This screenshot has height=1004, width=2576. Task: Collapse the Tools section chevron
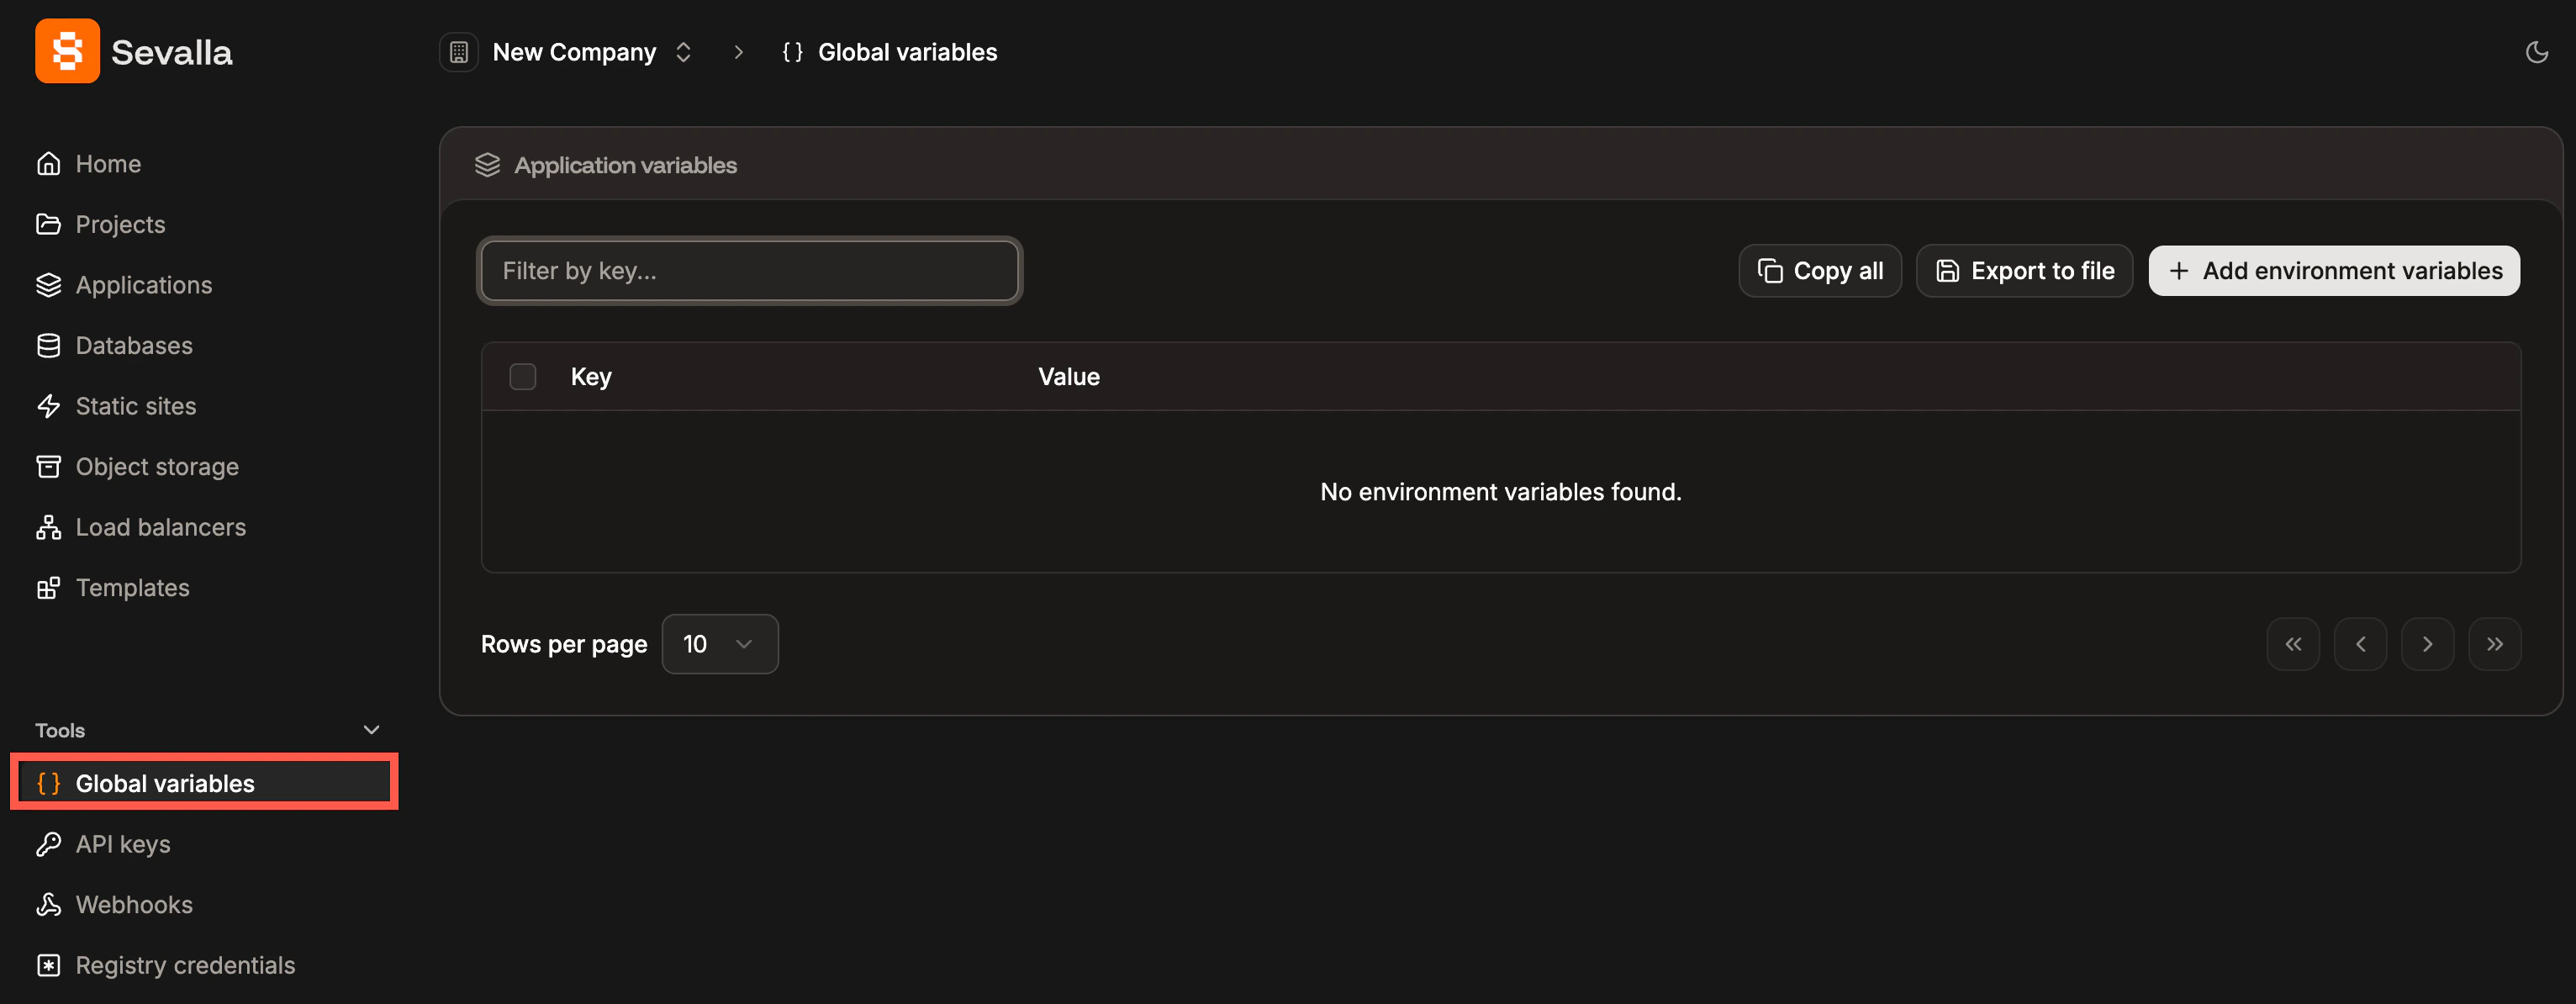pyautogui.click(x=370, y=729)
